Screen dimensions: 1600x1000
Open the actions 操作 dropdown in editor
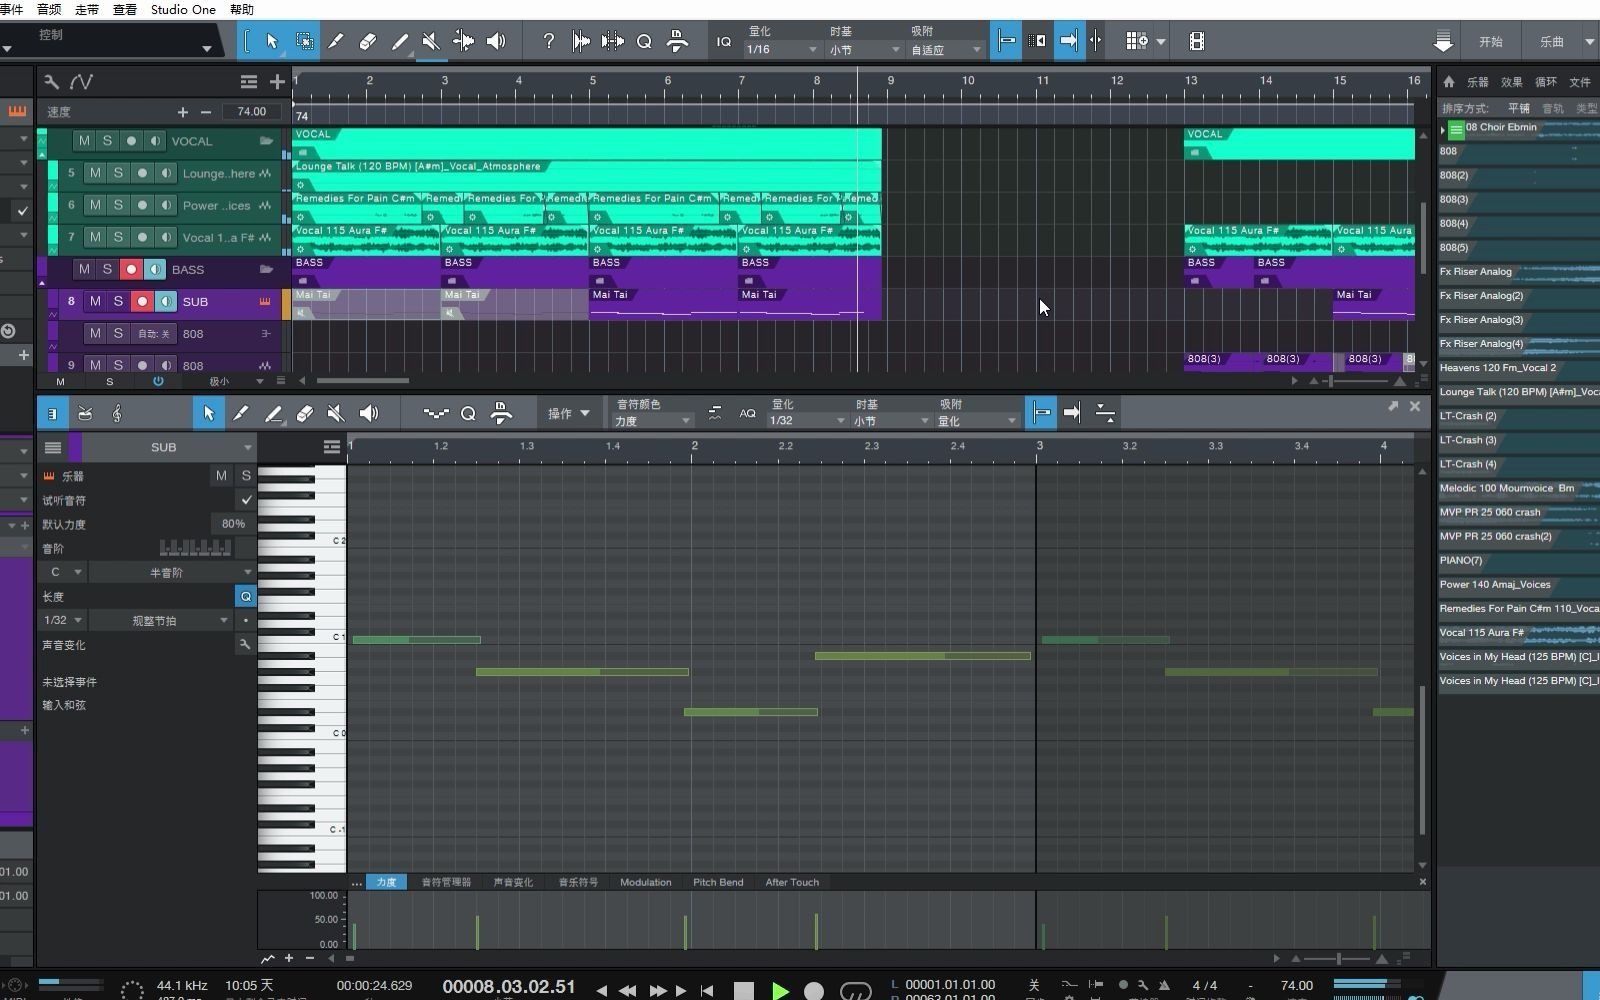pos(568,413)
